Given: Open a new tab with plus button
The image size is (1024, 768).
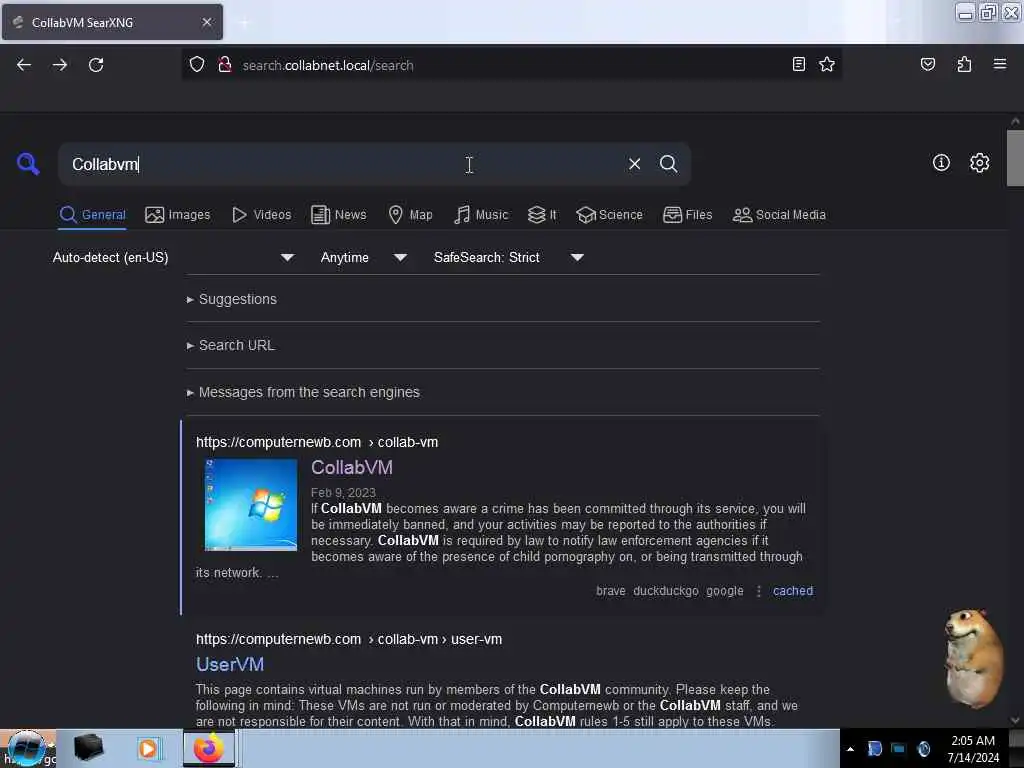Looking at the screenshot, I should 244,23.
